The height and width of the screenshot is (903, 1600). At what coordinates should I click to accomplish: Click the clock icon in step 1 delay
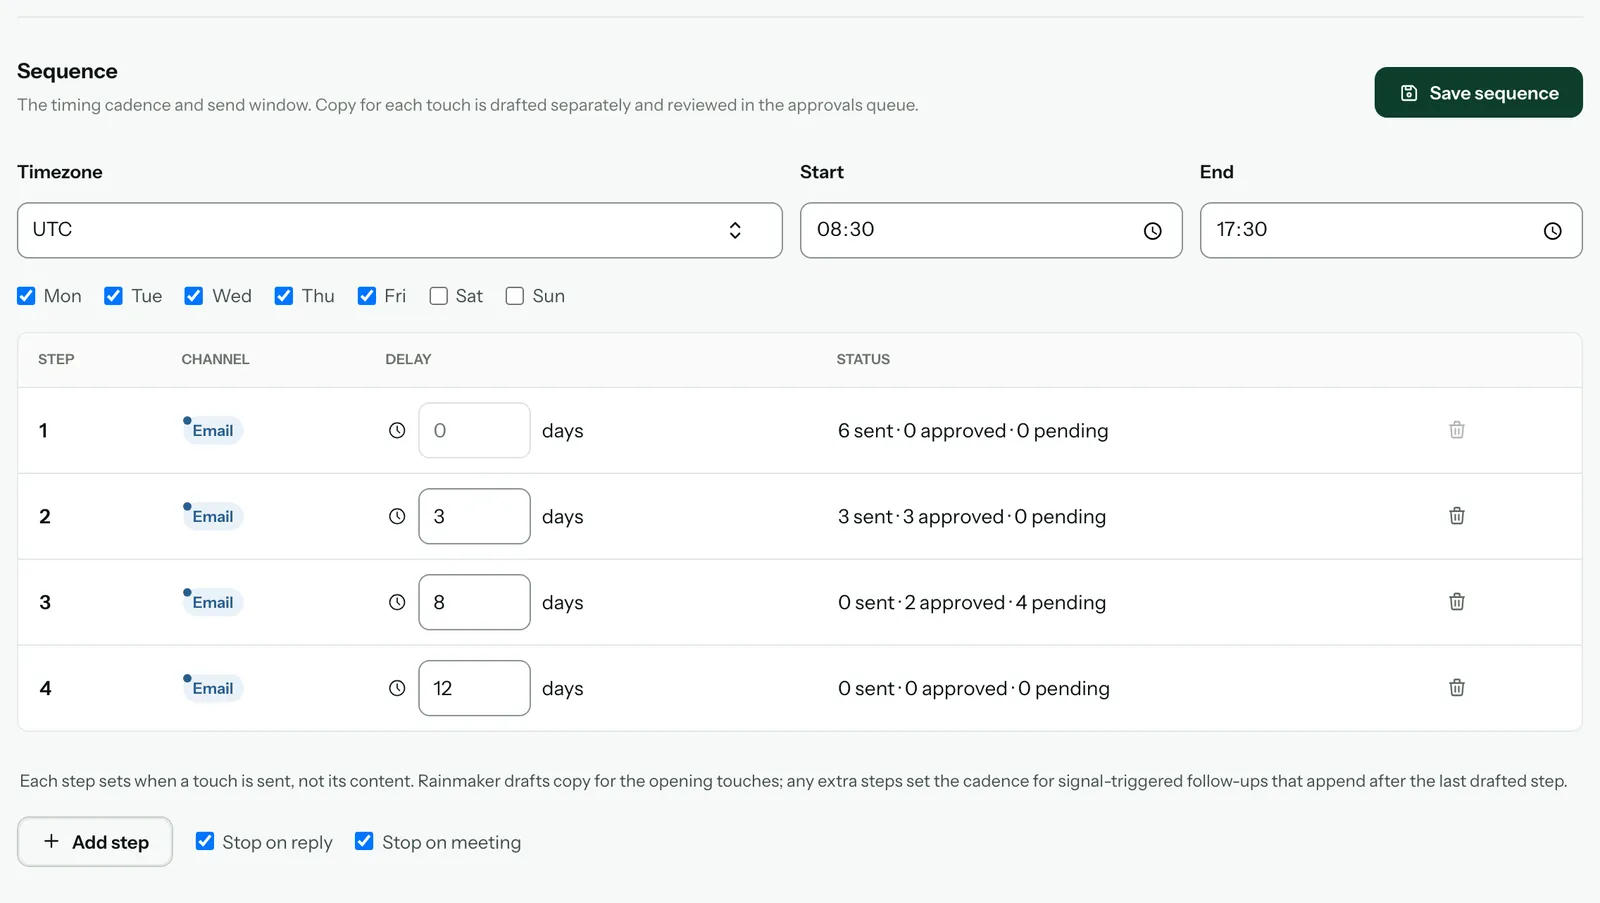point(397,430)
